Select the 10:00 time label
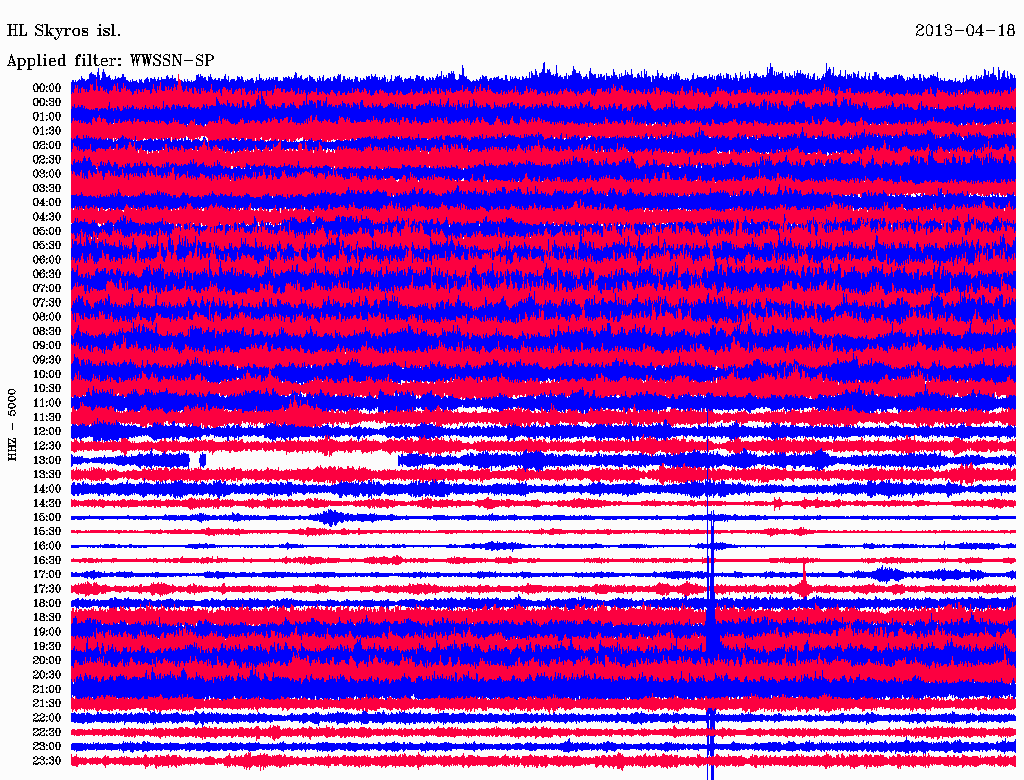The width and height of the screenshot is (1024, 780). point(47,374)
